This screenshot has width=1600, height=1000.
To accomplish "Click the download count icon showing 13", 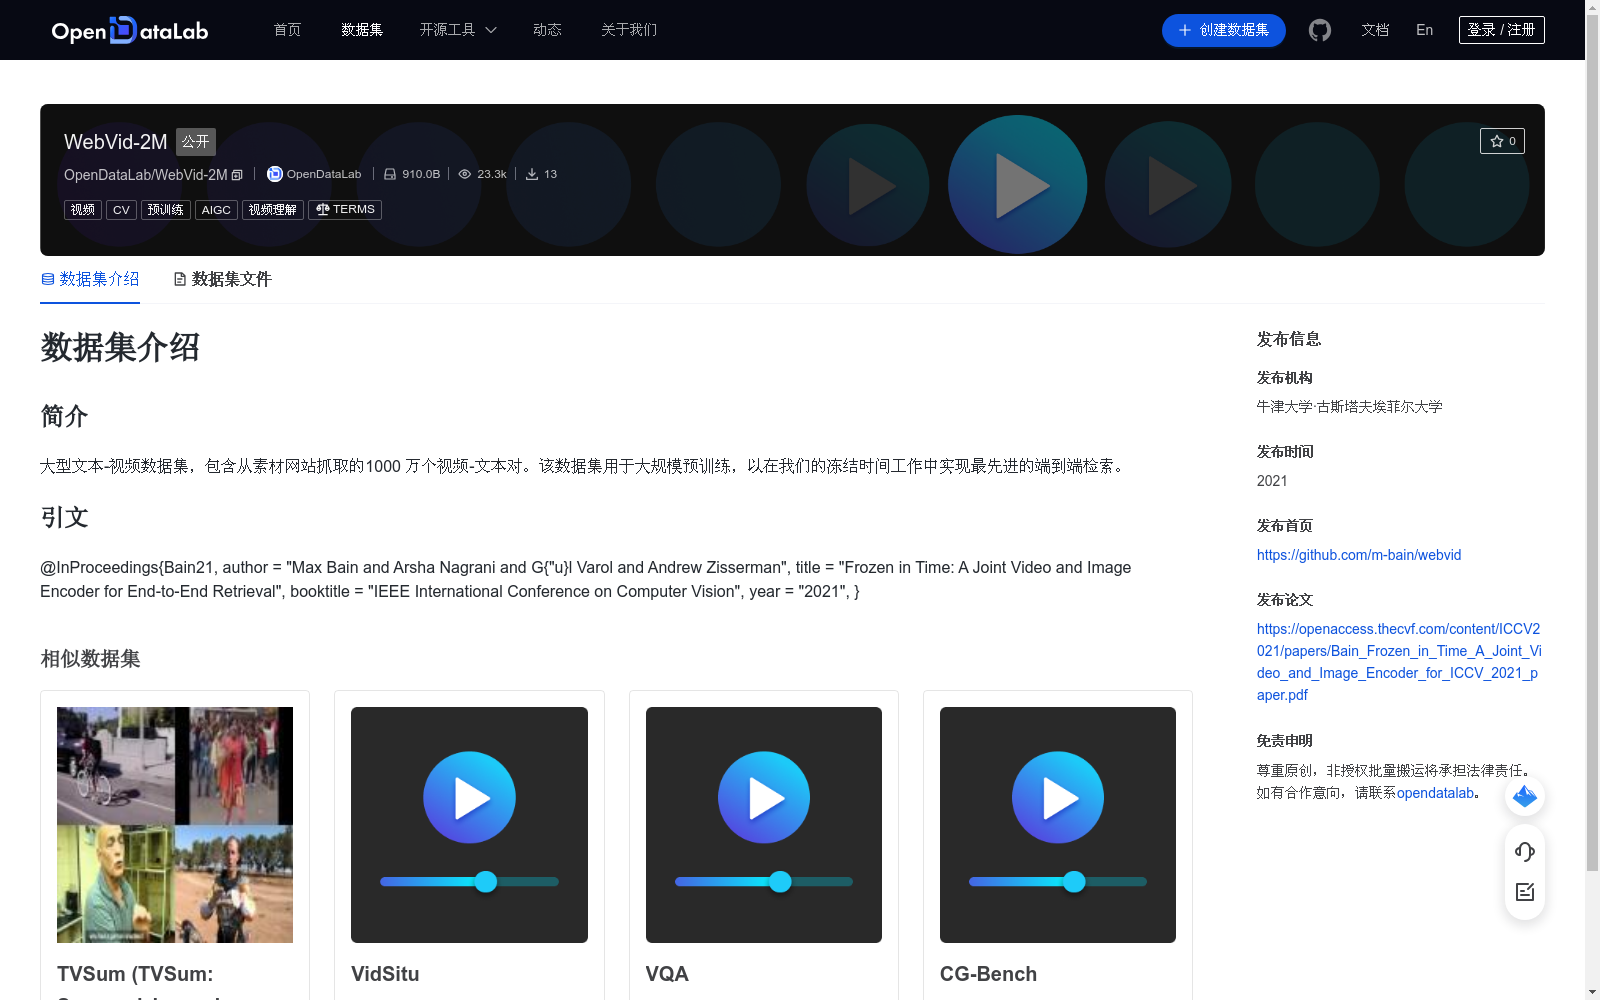I will click(531, 174).
